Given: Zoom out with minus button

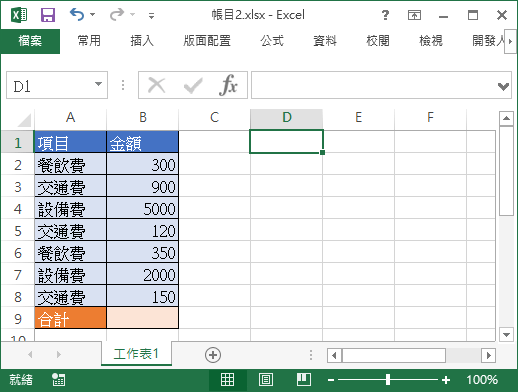Looking at the screenshot, I should (x=331, y=380).
